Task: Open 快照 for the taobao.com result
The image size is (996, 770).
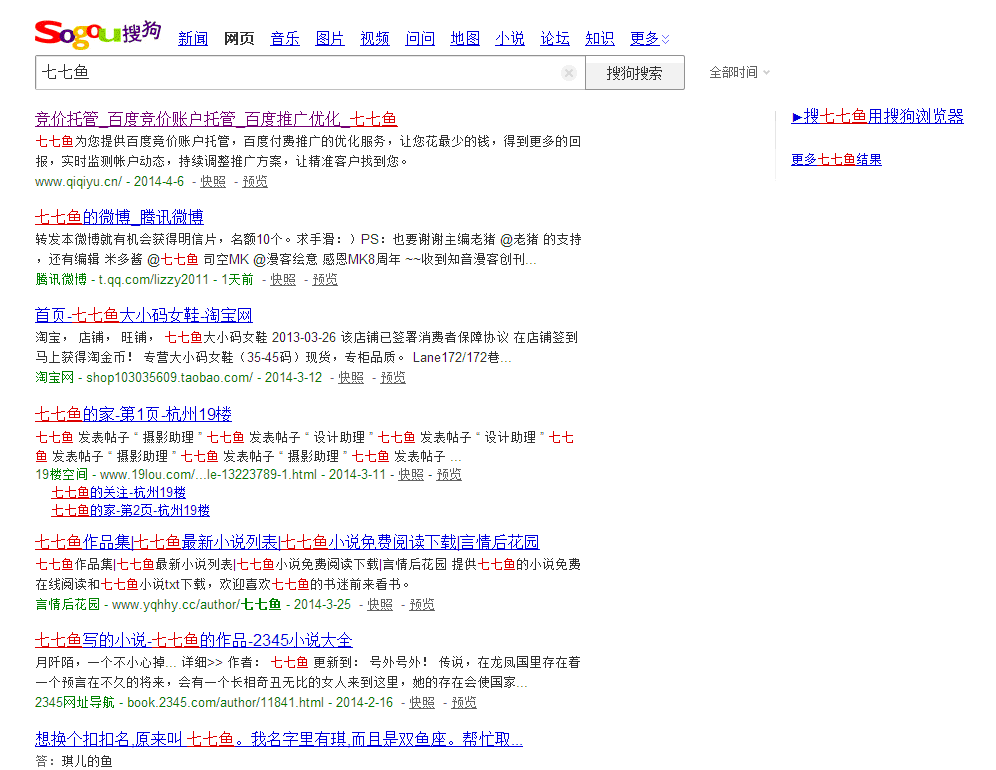Action: coord(351,377)
